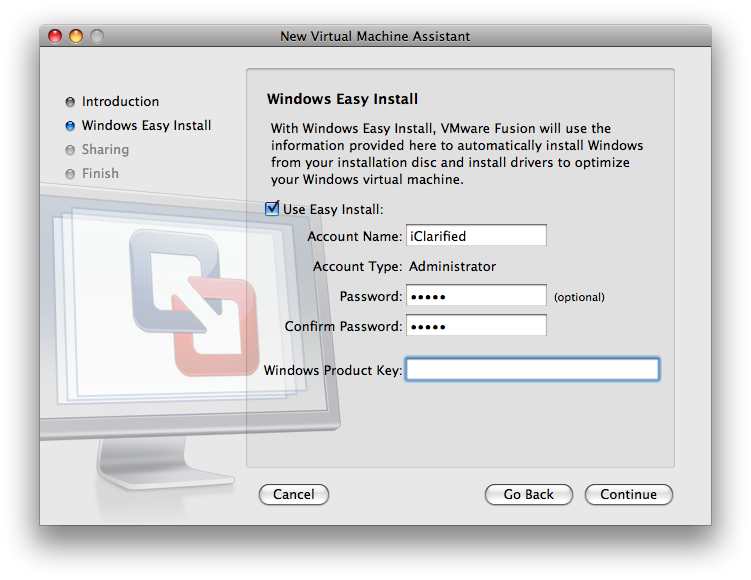Minimize the assistant with the yellow button
The image size is (751, 580).
coord(76,36)
